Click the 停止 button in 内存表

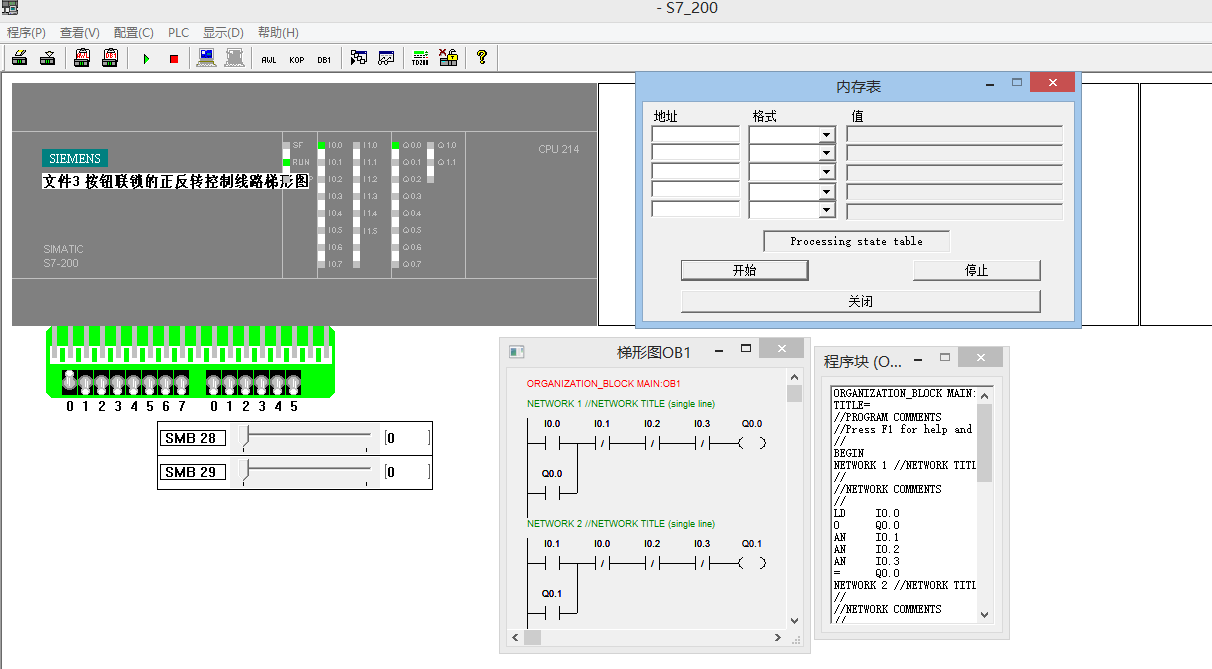[976, 270]
